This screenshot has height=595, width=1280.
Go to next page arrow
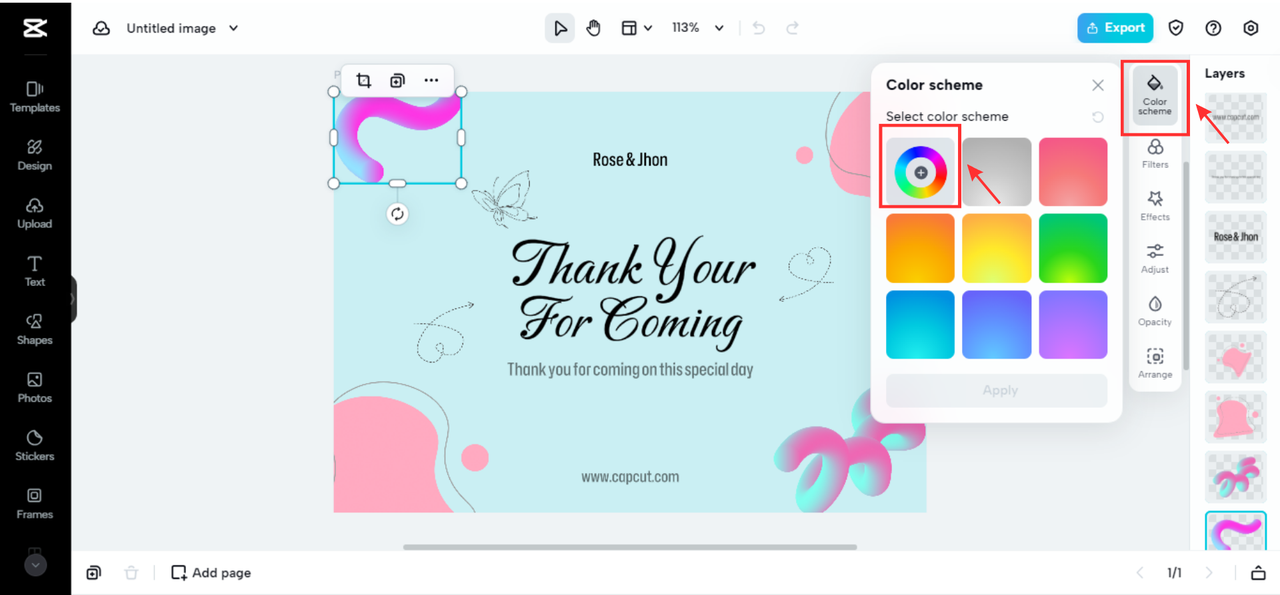tap(1209, 573)
